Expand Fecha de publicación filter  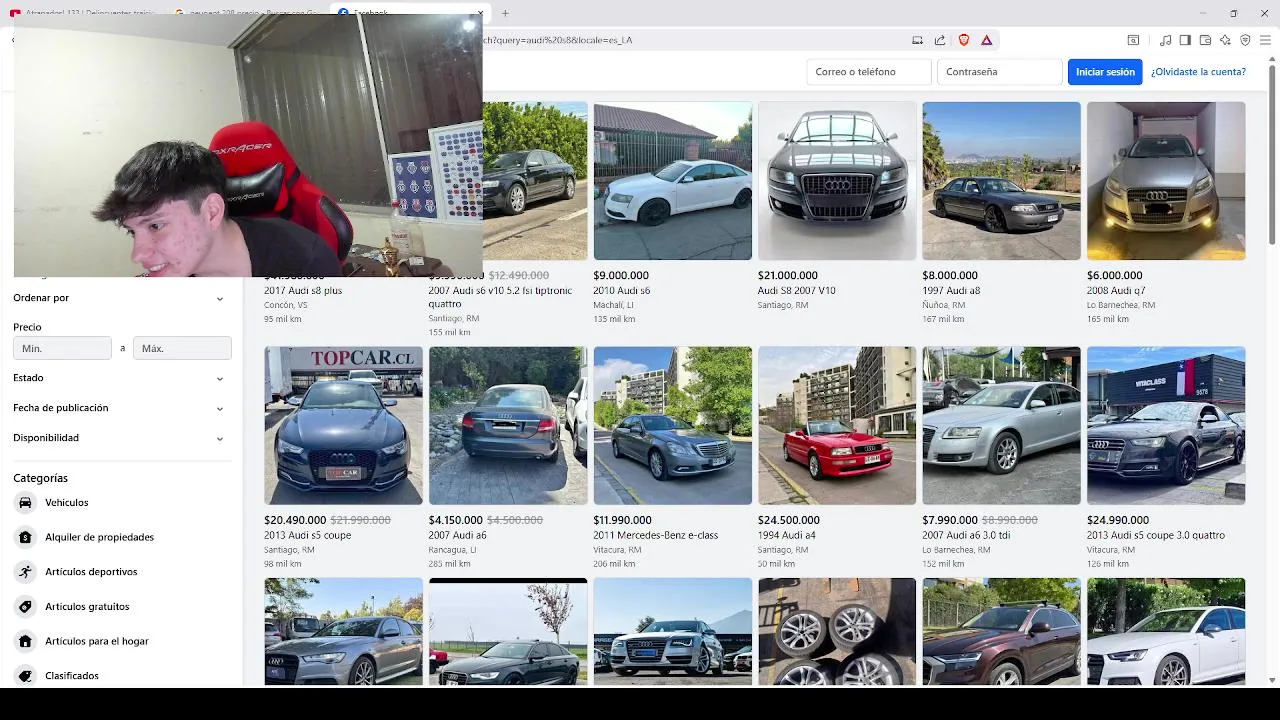tap(121, 408)
